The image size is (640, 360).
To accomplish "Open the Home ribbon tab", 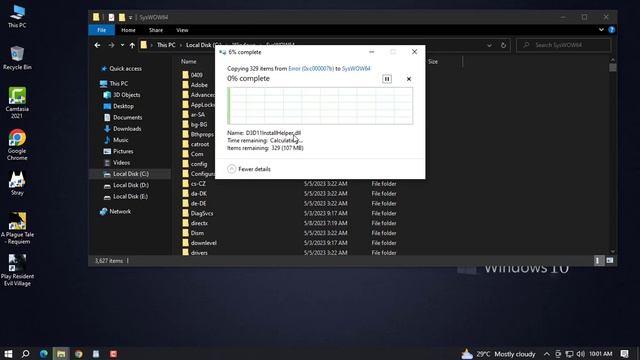I will [x=128, y=30].
